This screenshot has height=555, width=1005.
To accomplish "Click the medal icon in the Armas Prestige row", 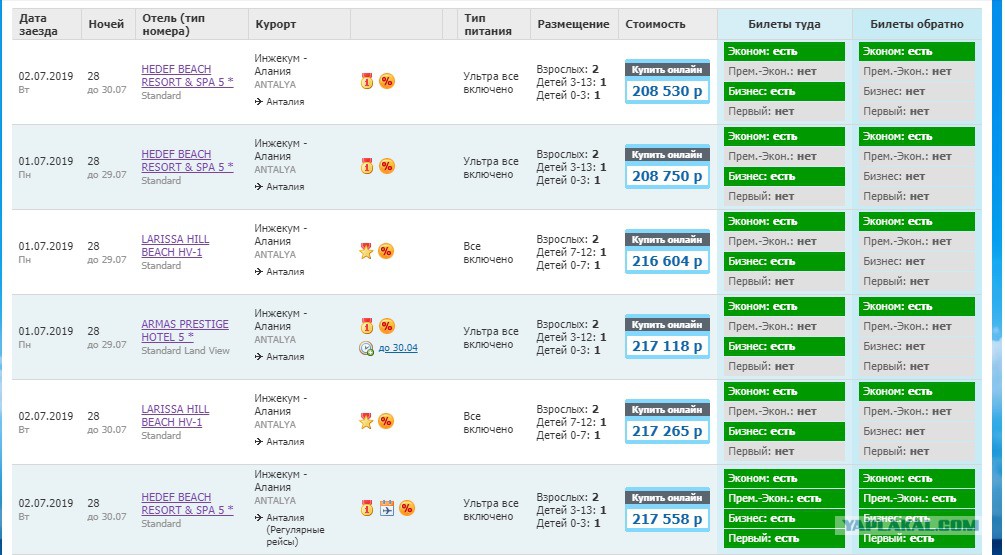I will point(367,326).
